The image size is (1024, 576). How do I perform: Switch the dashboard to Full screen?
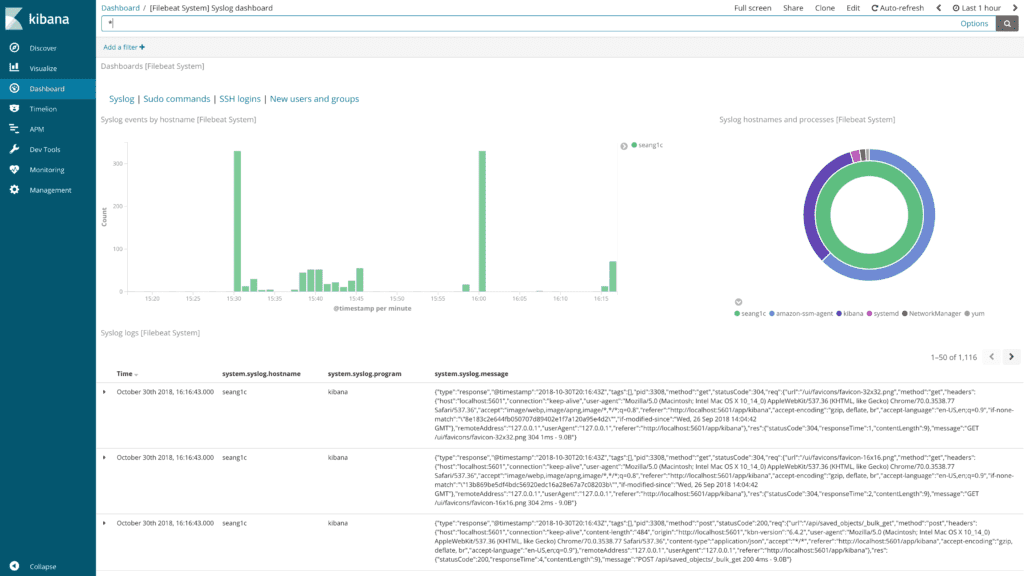[x=752, y=8]
